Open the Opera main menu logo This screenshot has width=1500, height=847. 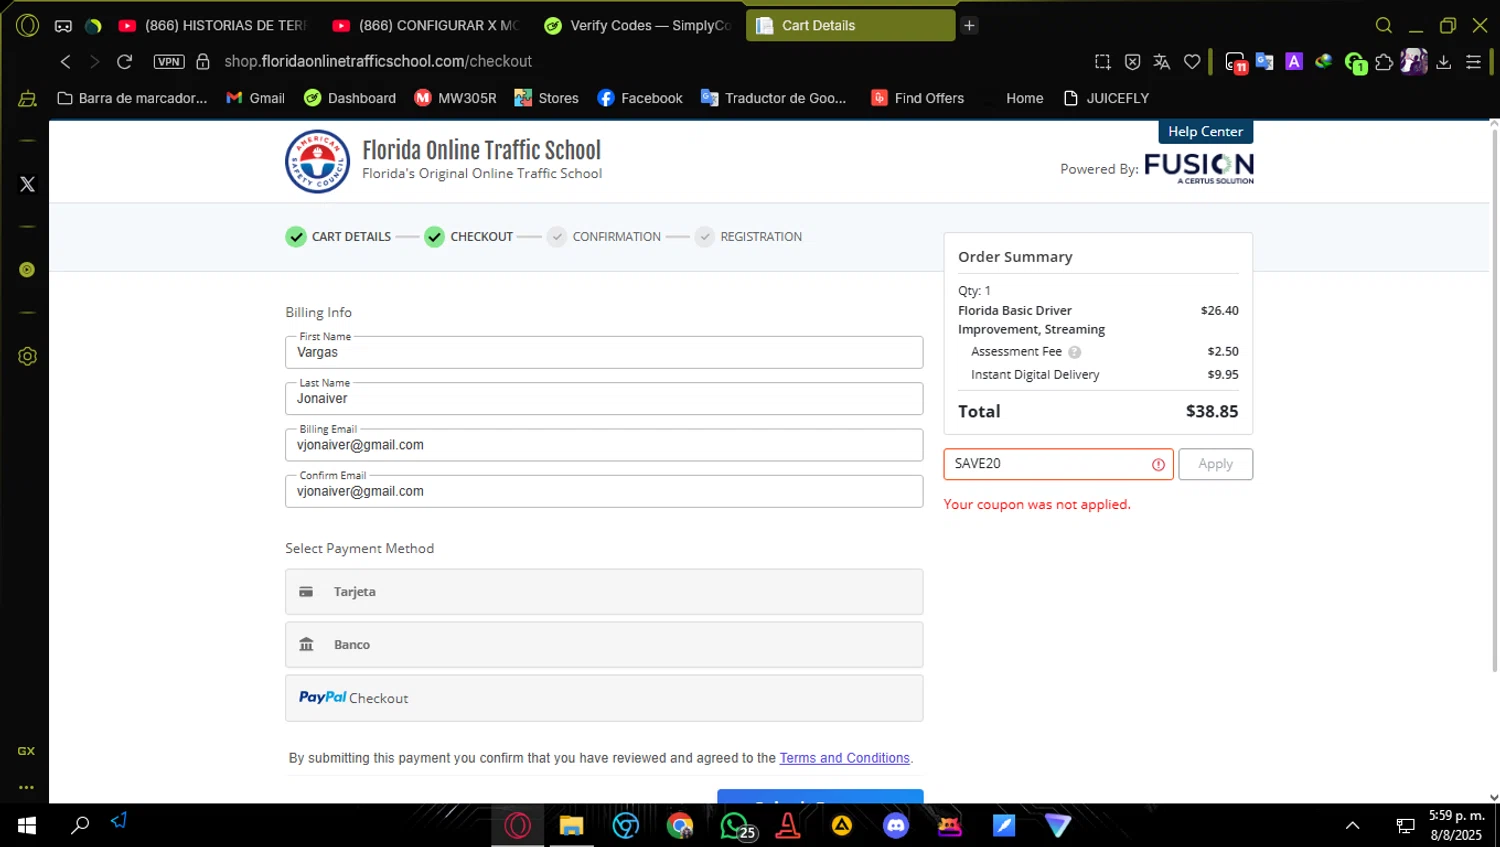click(x=28, y=25)
